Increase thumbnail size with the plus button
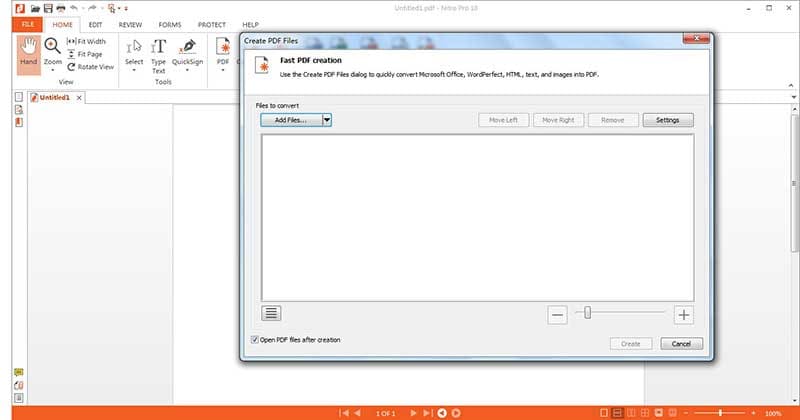The image size is (800, 420). [684, 315]
